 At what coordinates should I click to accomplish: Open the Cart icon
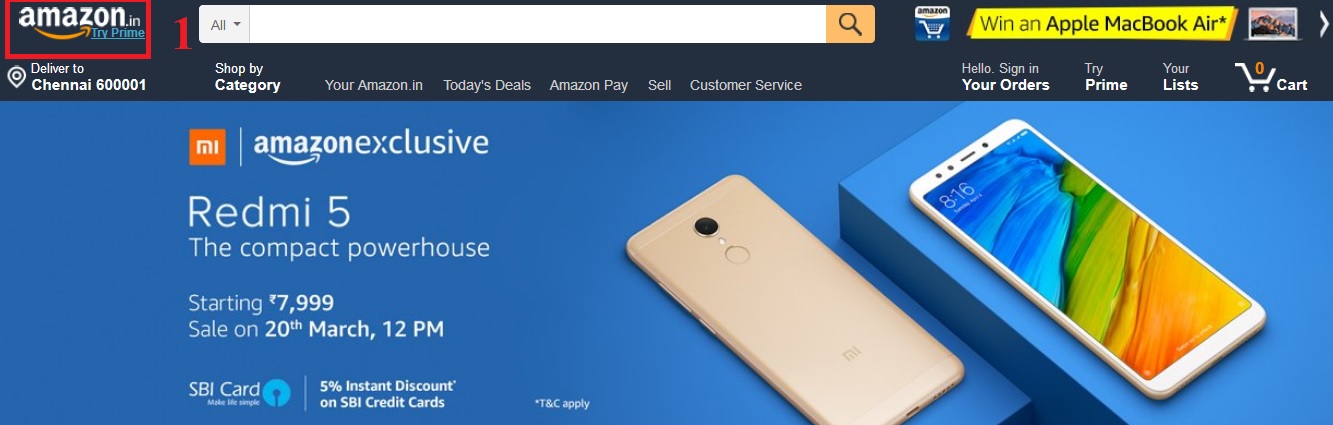(1271, 77)
